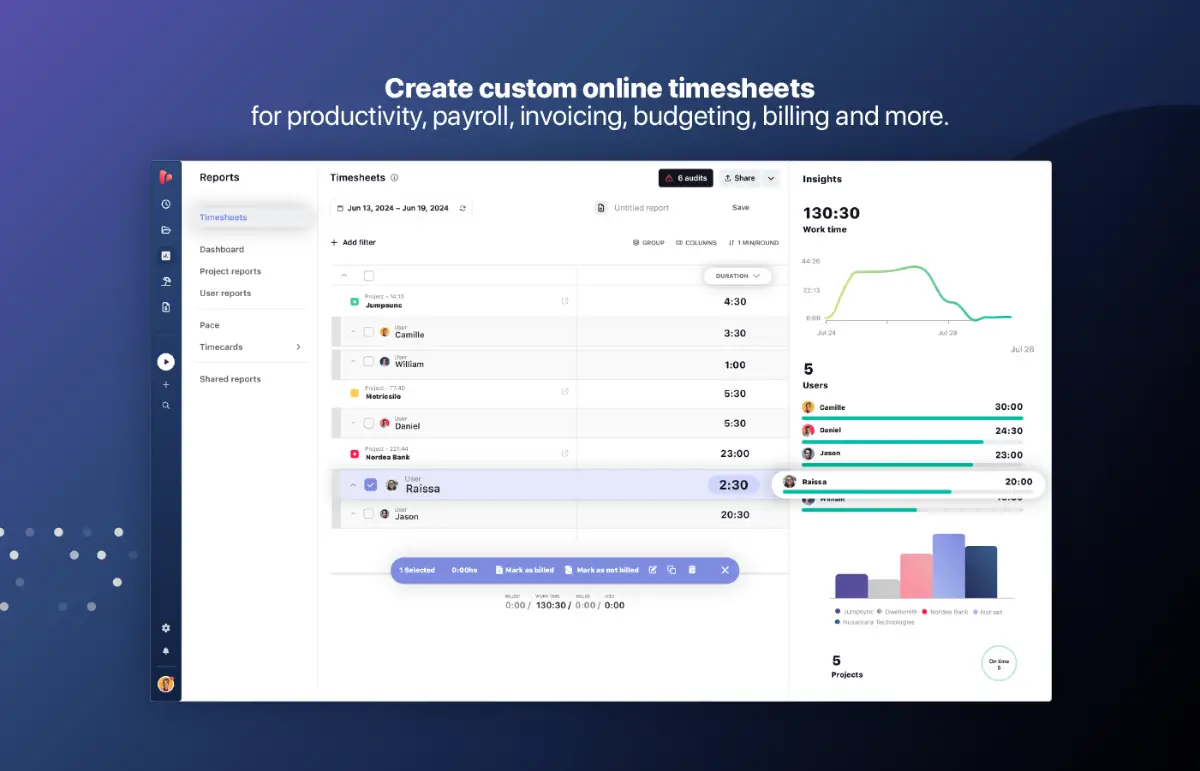Check the Camille row checkbox
This screenshot has width=1200, height=771.
pos(368,332)
